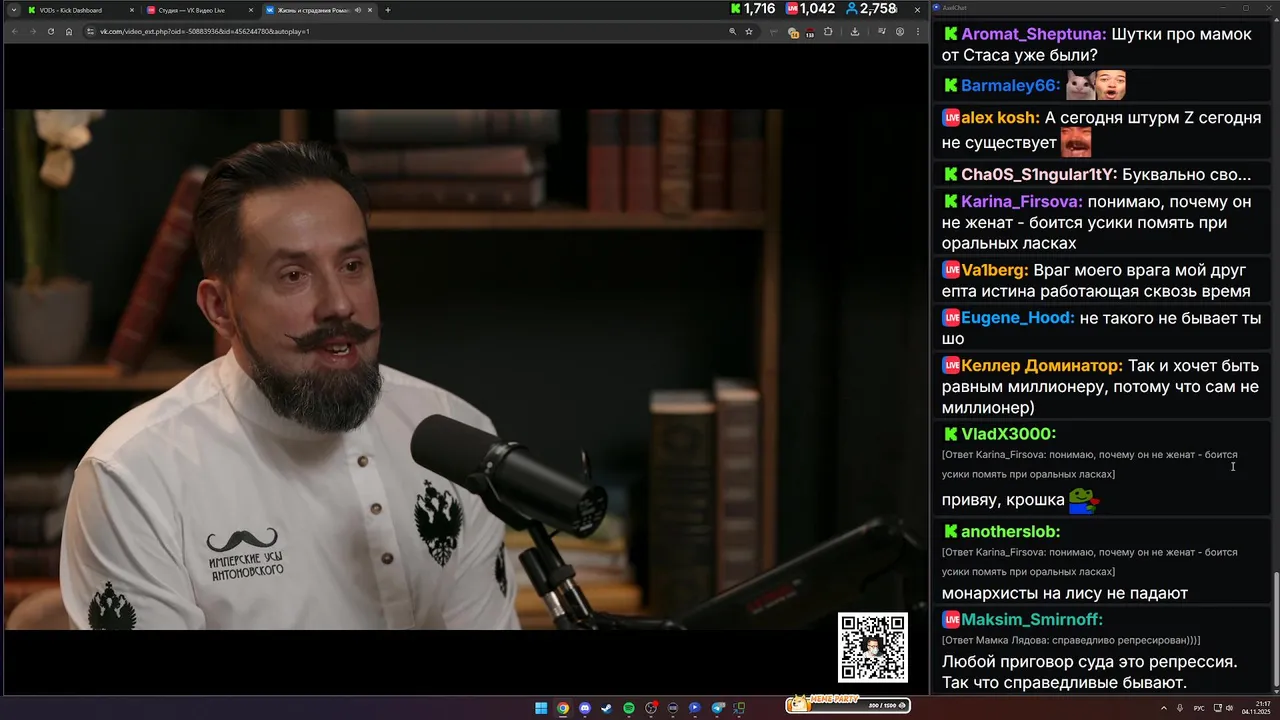Click the total viewers count 2,758

click(871, 8)
